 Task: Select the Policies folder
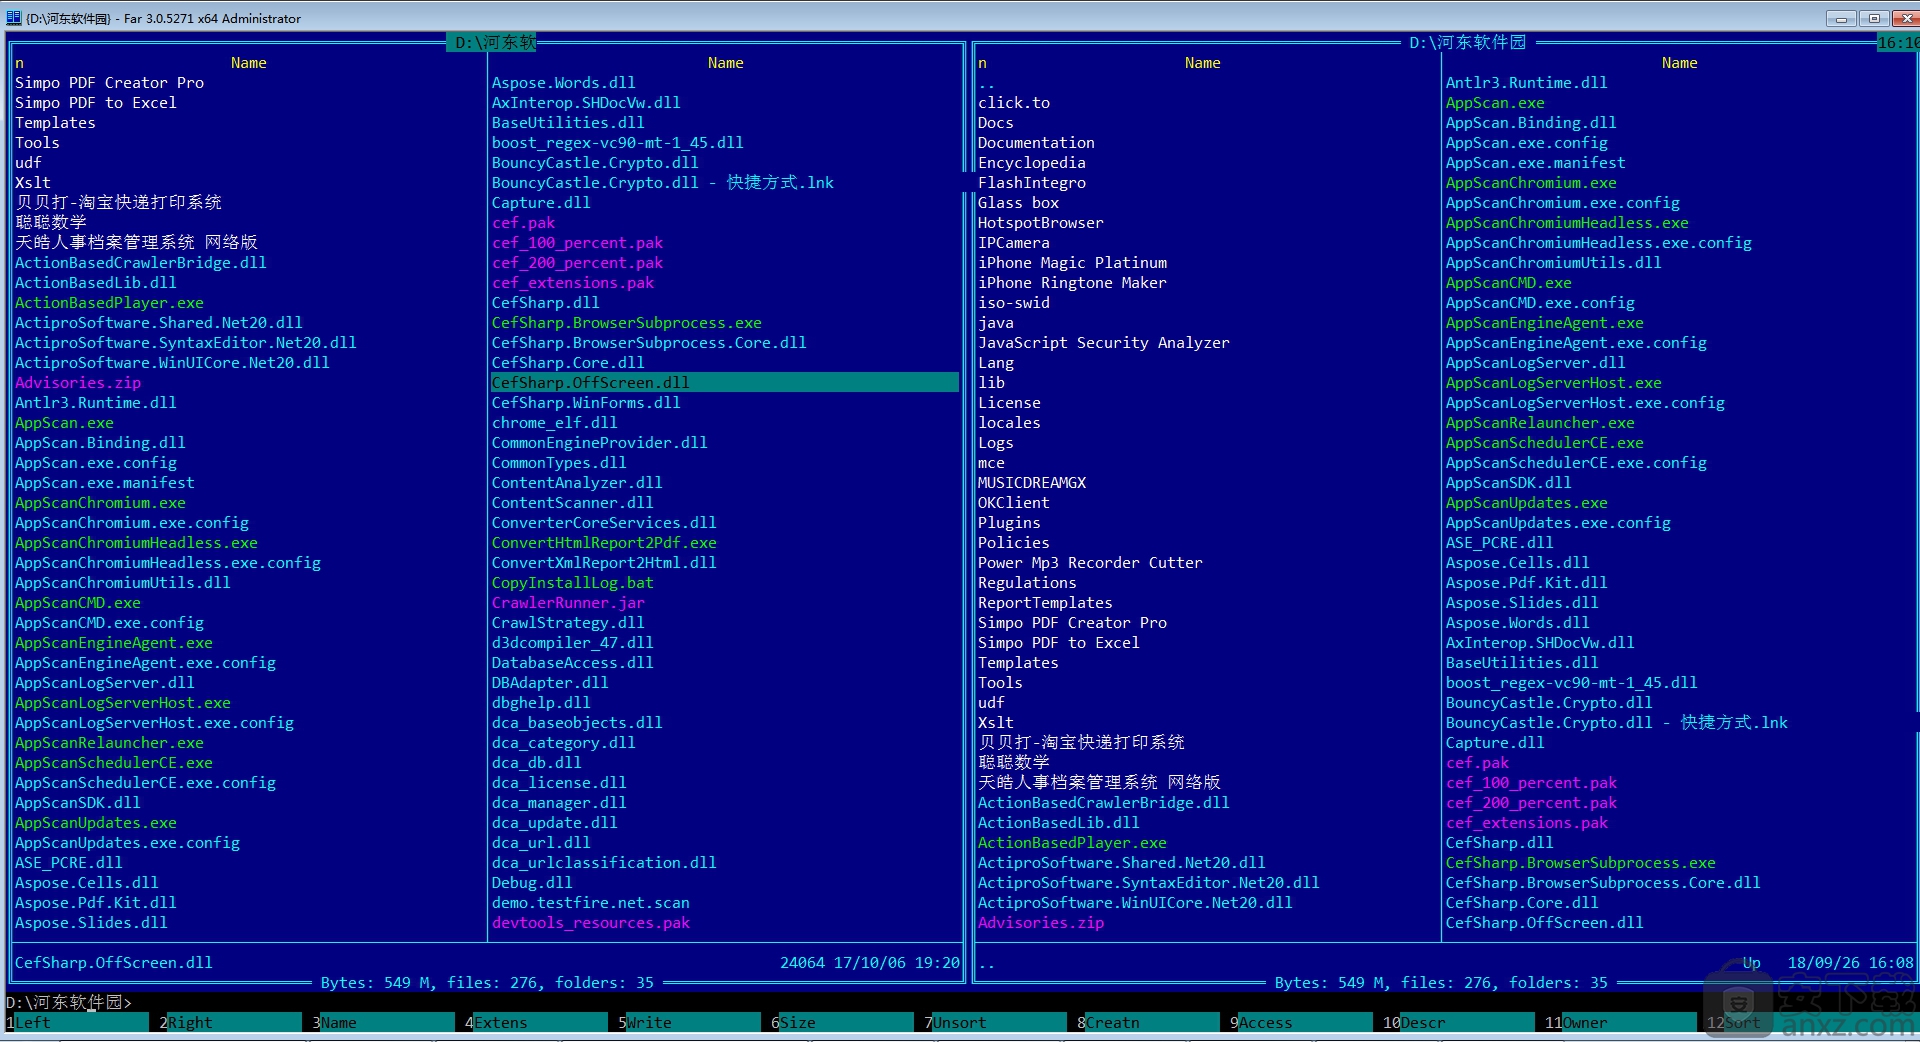click(1013, 542)
